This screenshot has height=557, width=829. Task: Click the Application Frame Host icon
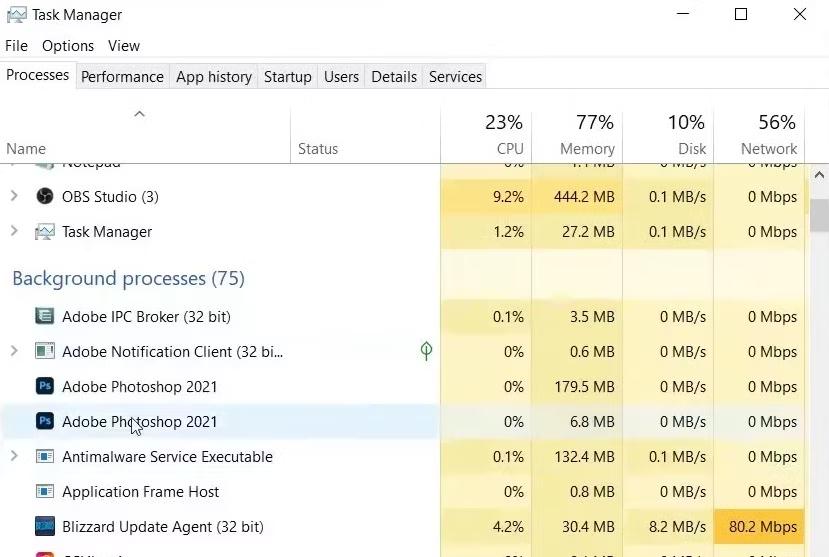[44, 492]
